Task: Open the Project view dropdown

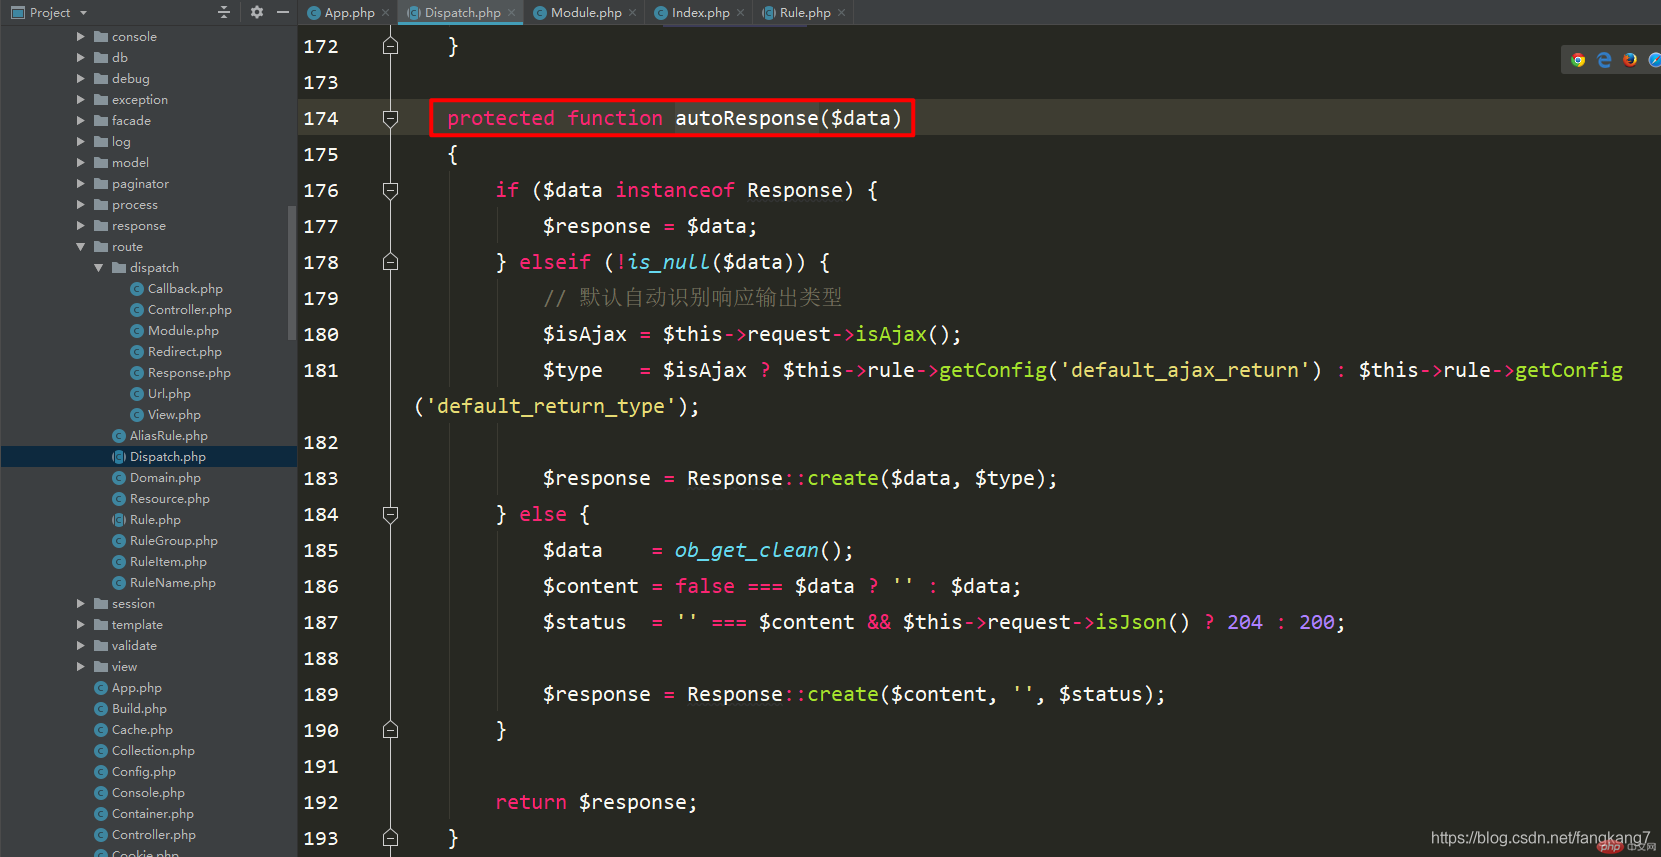Action: pos(50,12)
